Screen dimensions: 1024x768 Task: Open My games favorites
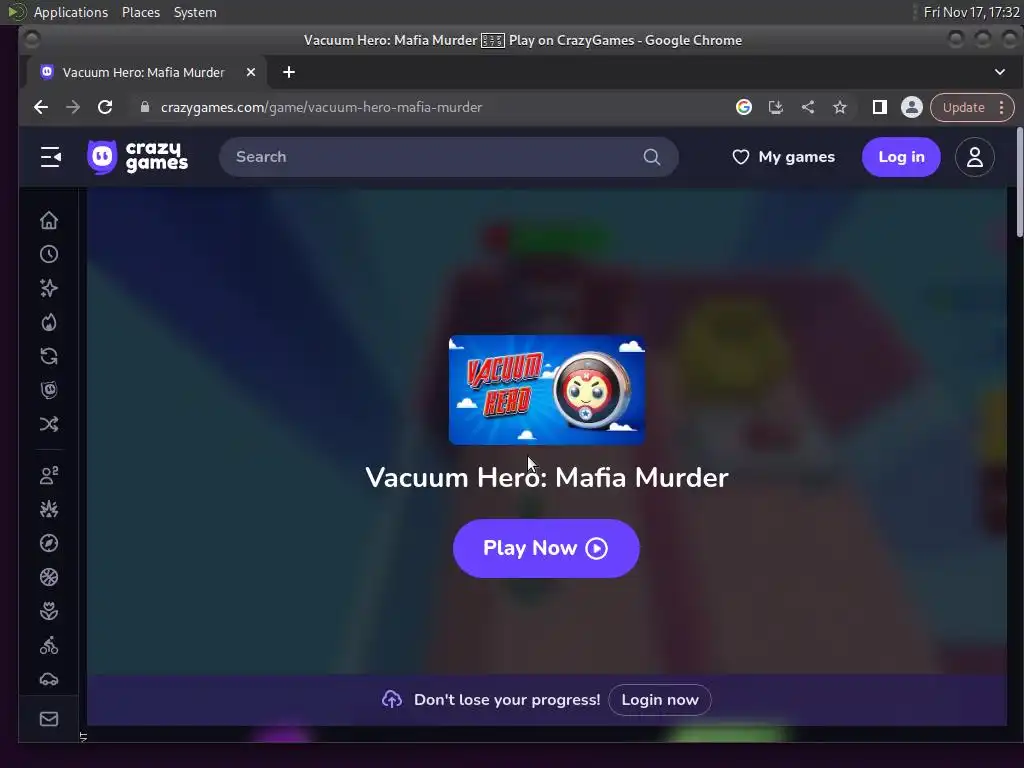point(784,157)
